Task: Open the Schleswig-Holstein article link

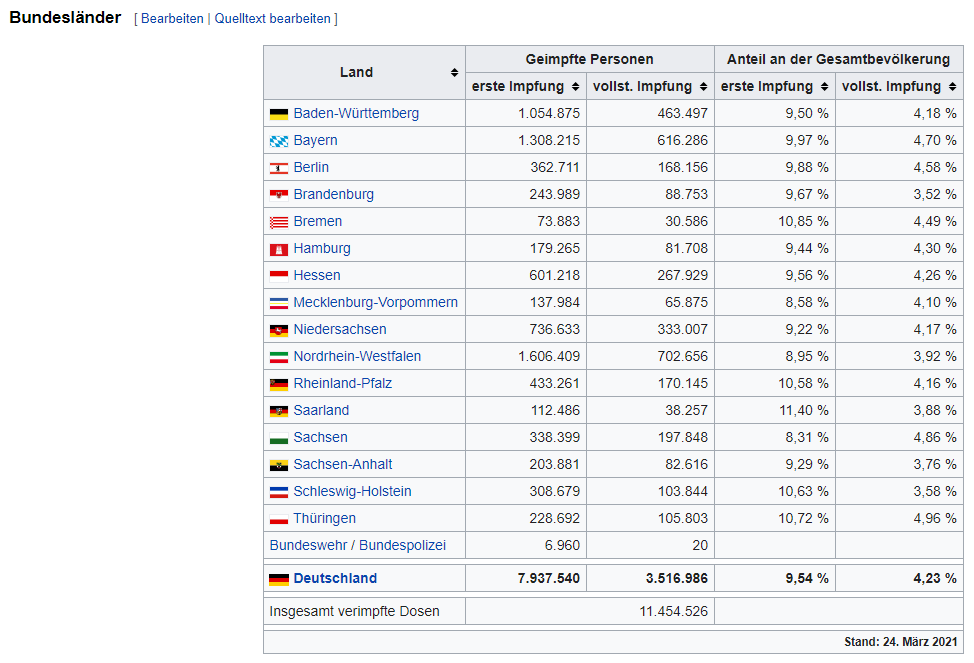Action: [352, 491]
